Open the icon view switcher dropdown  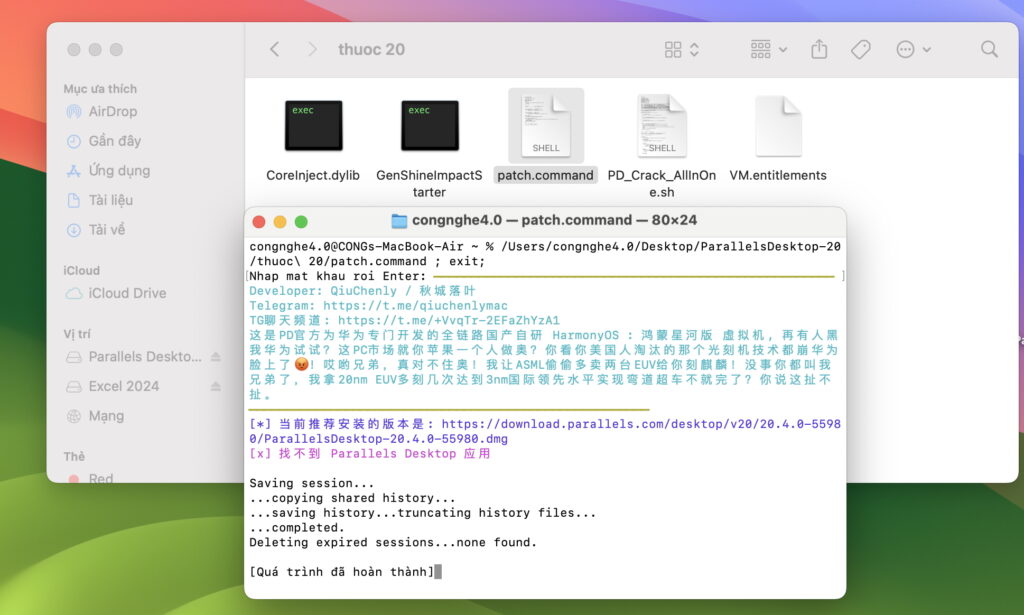pos(682,49)
